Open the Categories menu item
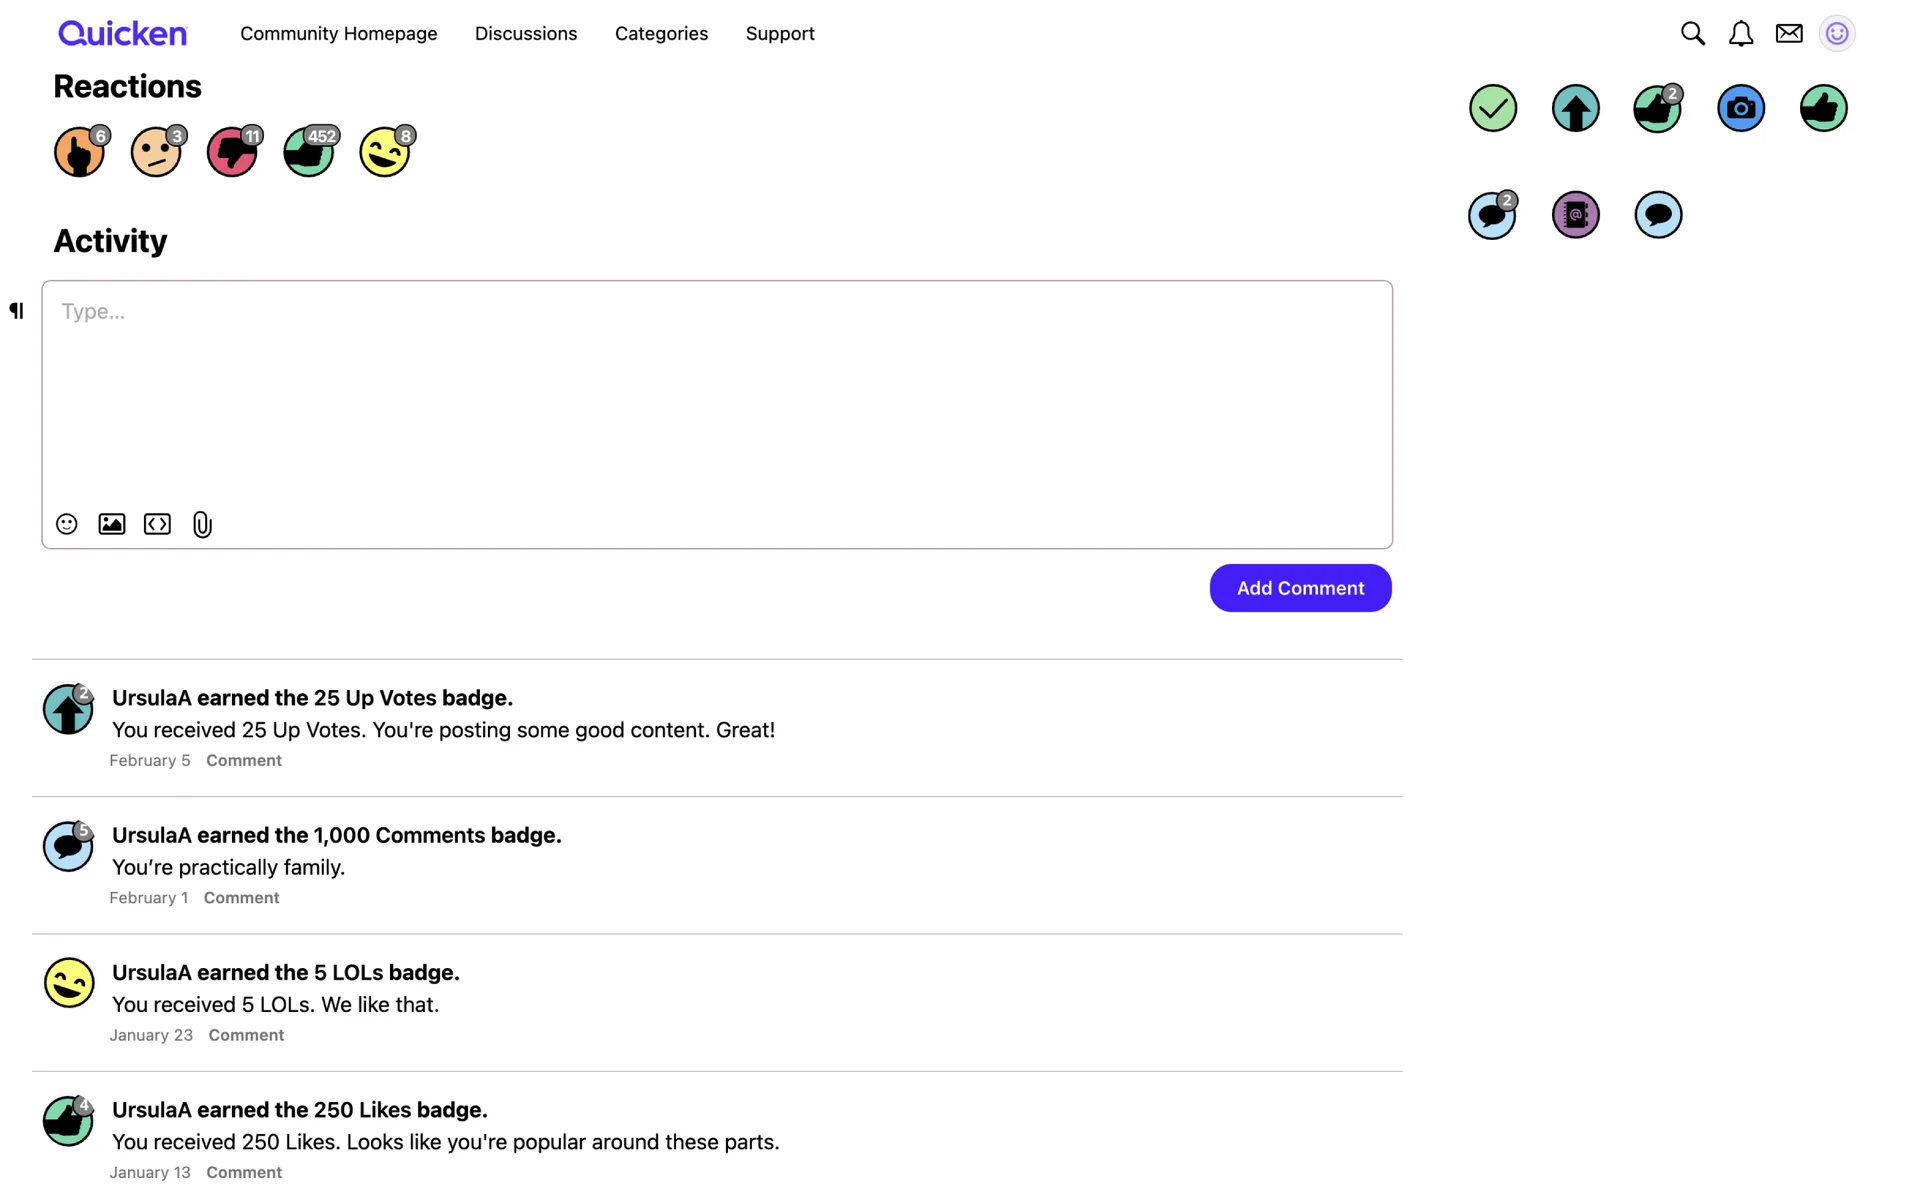The image size is (1920, 1200). (661, 34)
